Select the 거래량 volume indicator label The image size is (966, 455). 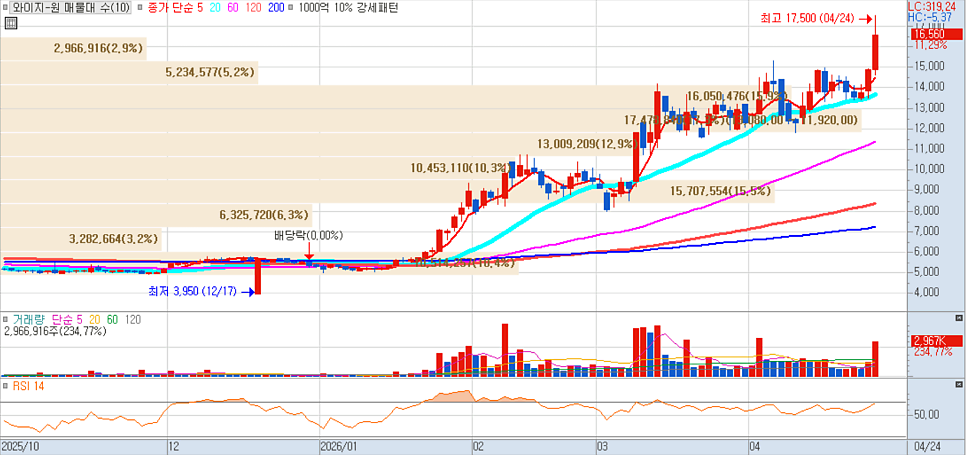[27, 320]
